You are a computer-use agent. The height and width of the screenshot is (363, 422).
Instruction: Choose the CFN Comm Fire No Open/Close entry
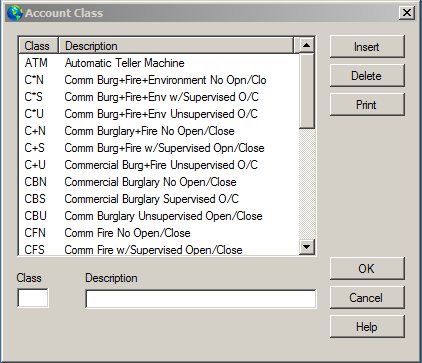(159, 233)
